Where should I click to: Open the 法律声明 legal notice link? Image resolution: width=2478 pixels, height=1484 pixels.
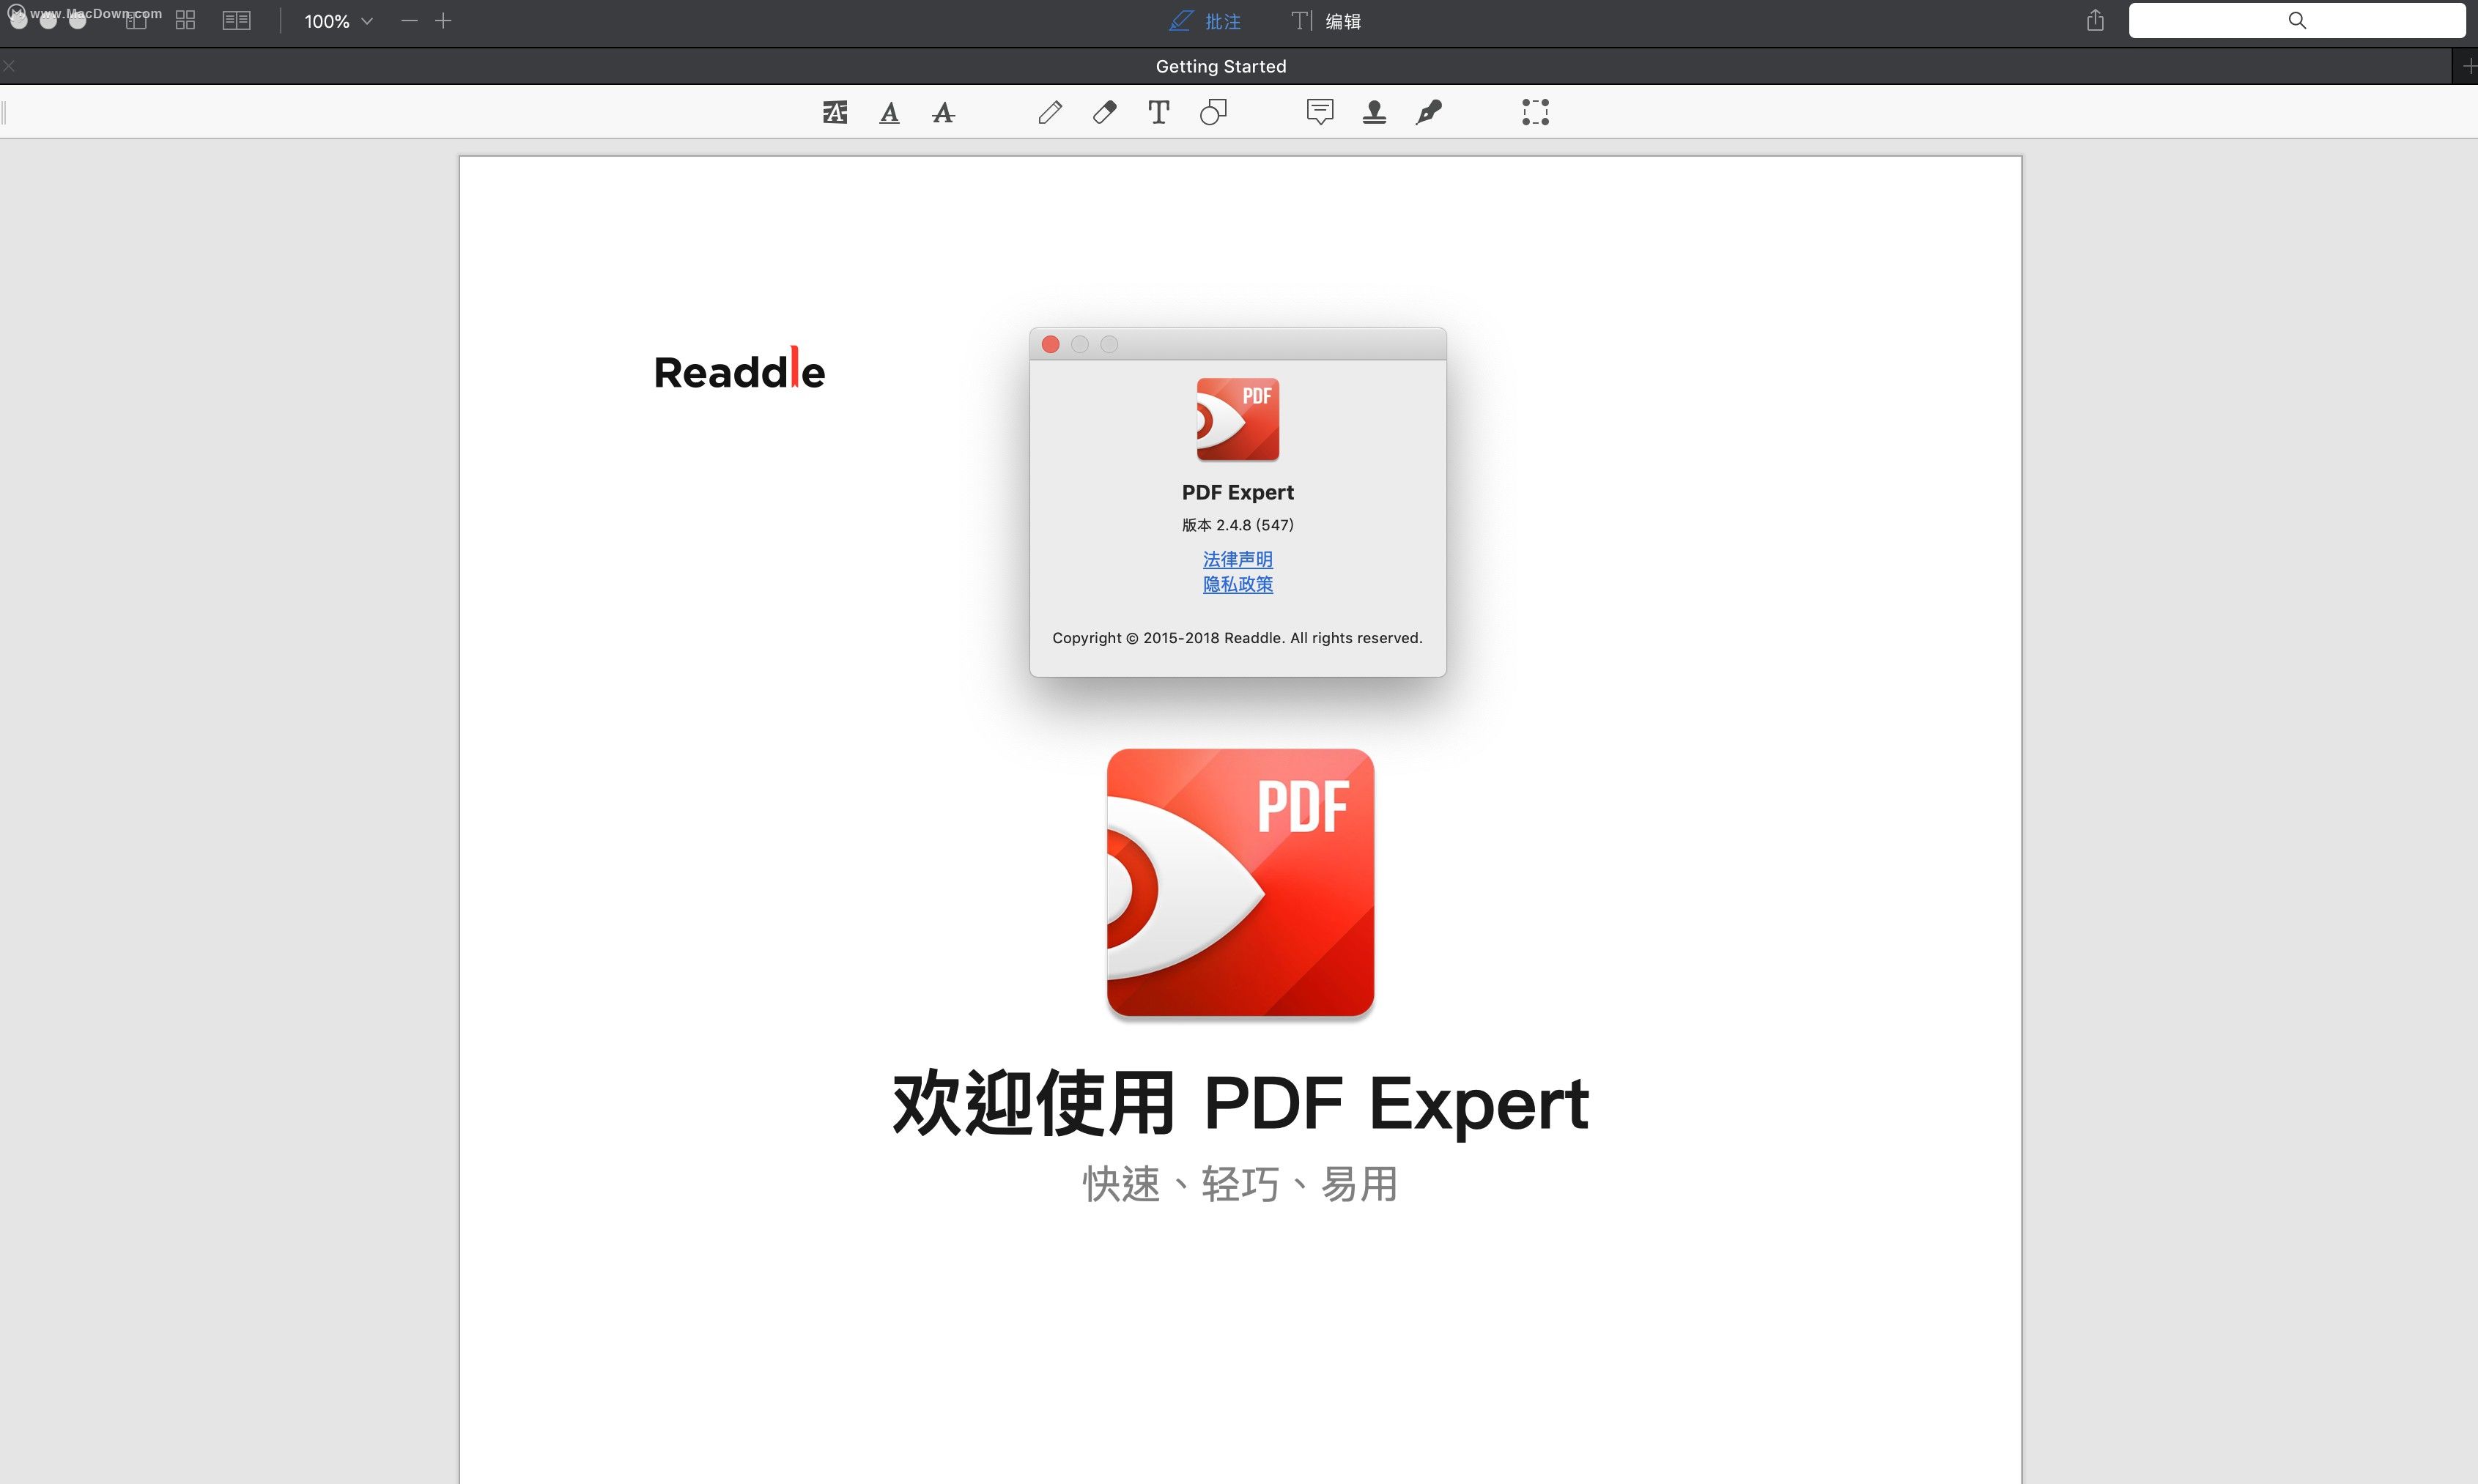[1238, 559]
